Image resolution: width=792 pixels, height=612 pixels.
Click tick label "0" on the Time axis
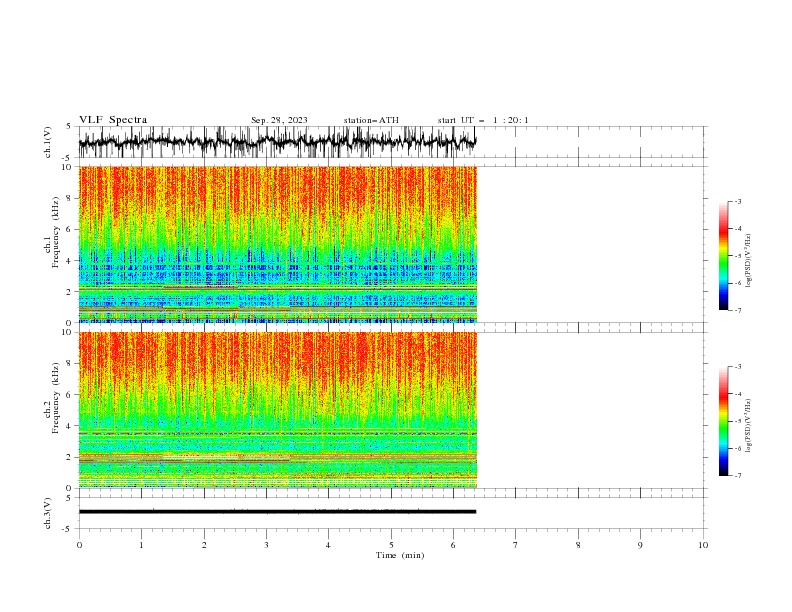79,545
